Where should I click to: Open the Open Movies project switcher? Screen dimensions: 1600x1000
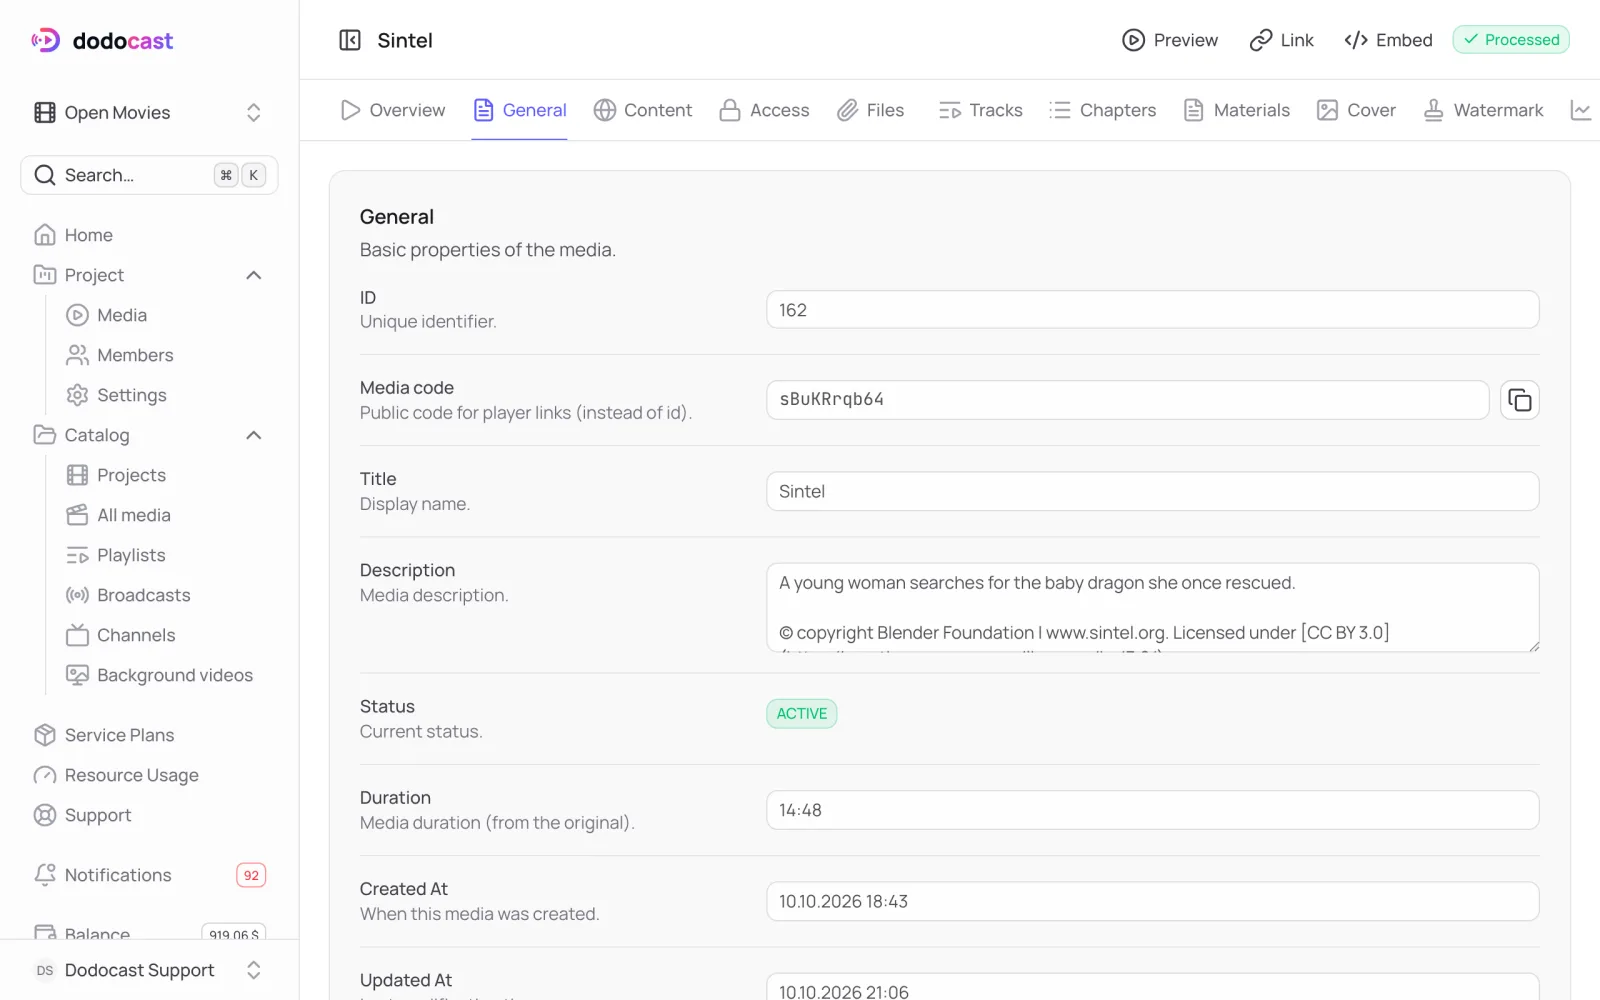(x=149, y=112)
